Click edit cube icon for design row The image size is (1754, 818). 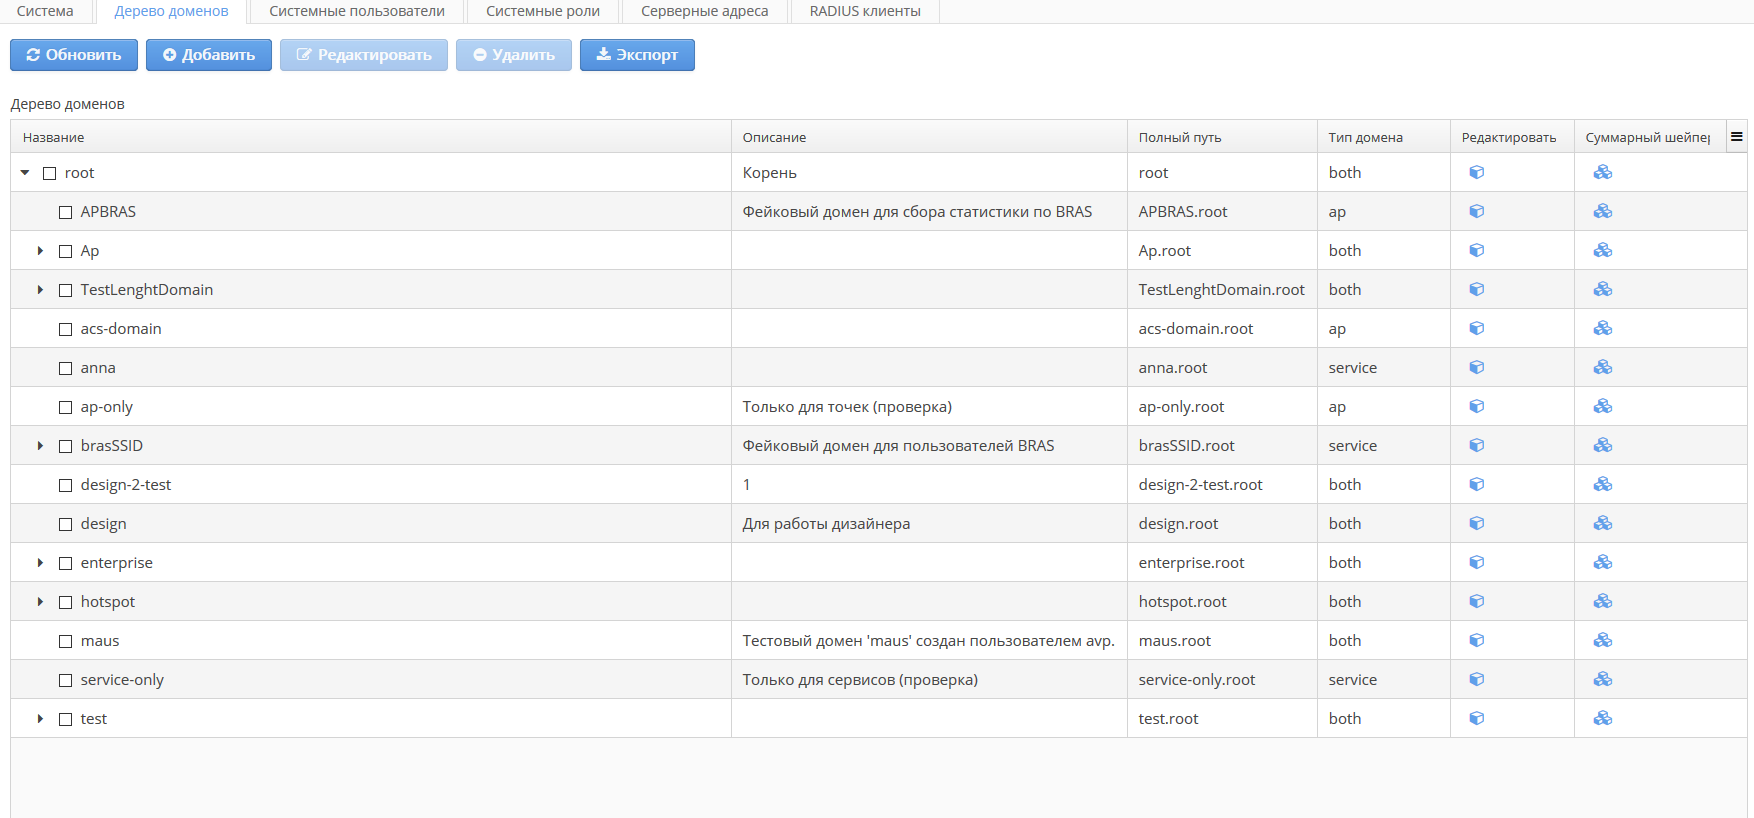(1476, 523)
